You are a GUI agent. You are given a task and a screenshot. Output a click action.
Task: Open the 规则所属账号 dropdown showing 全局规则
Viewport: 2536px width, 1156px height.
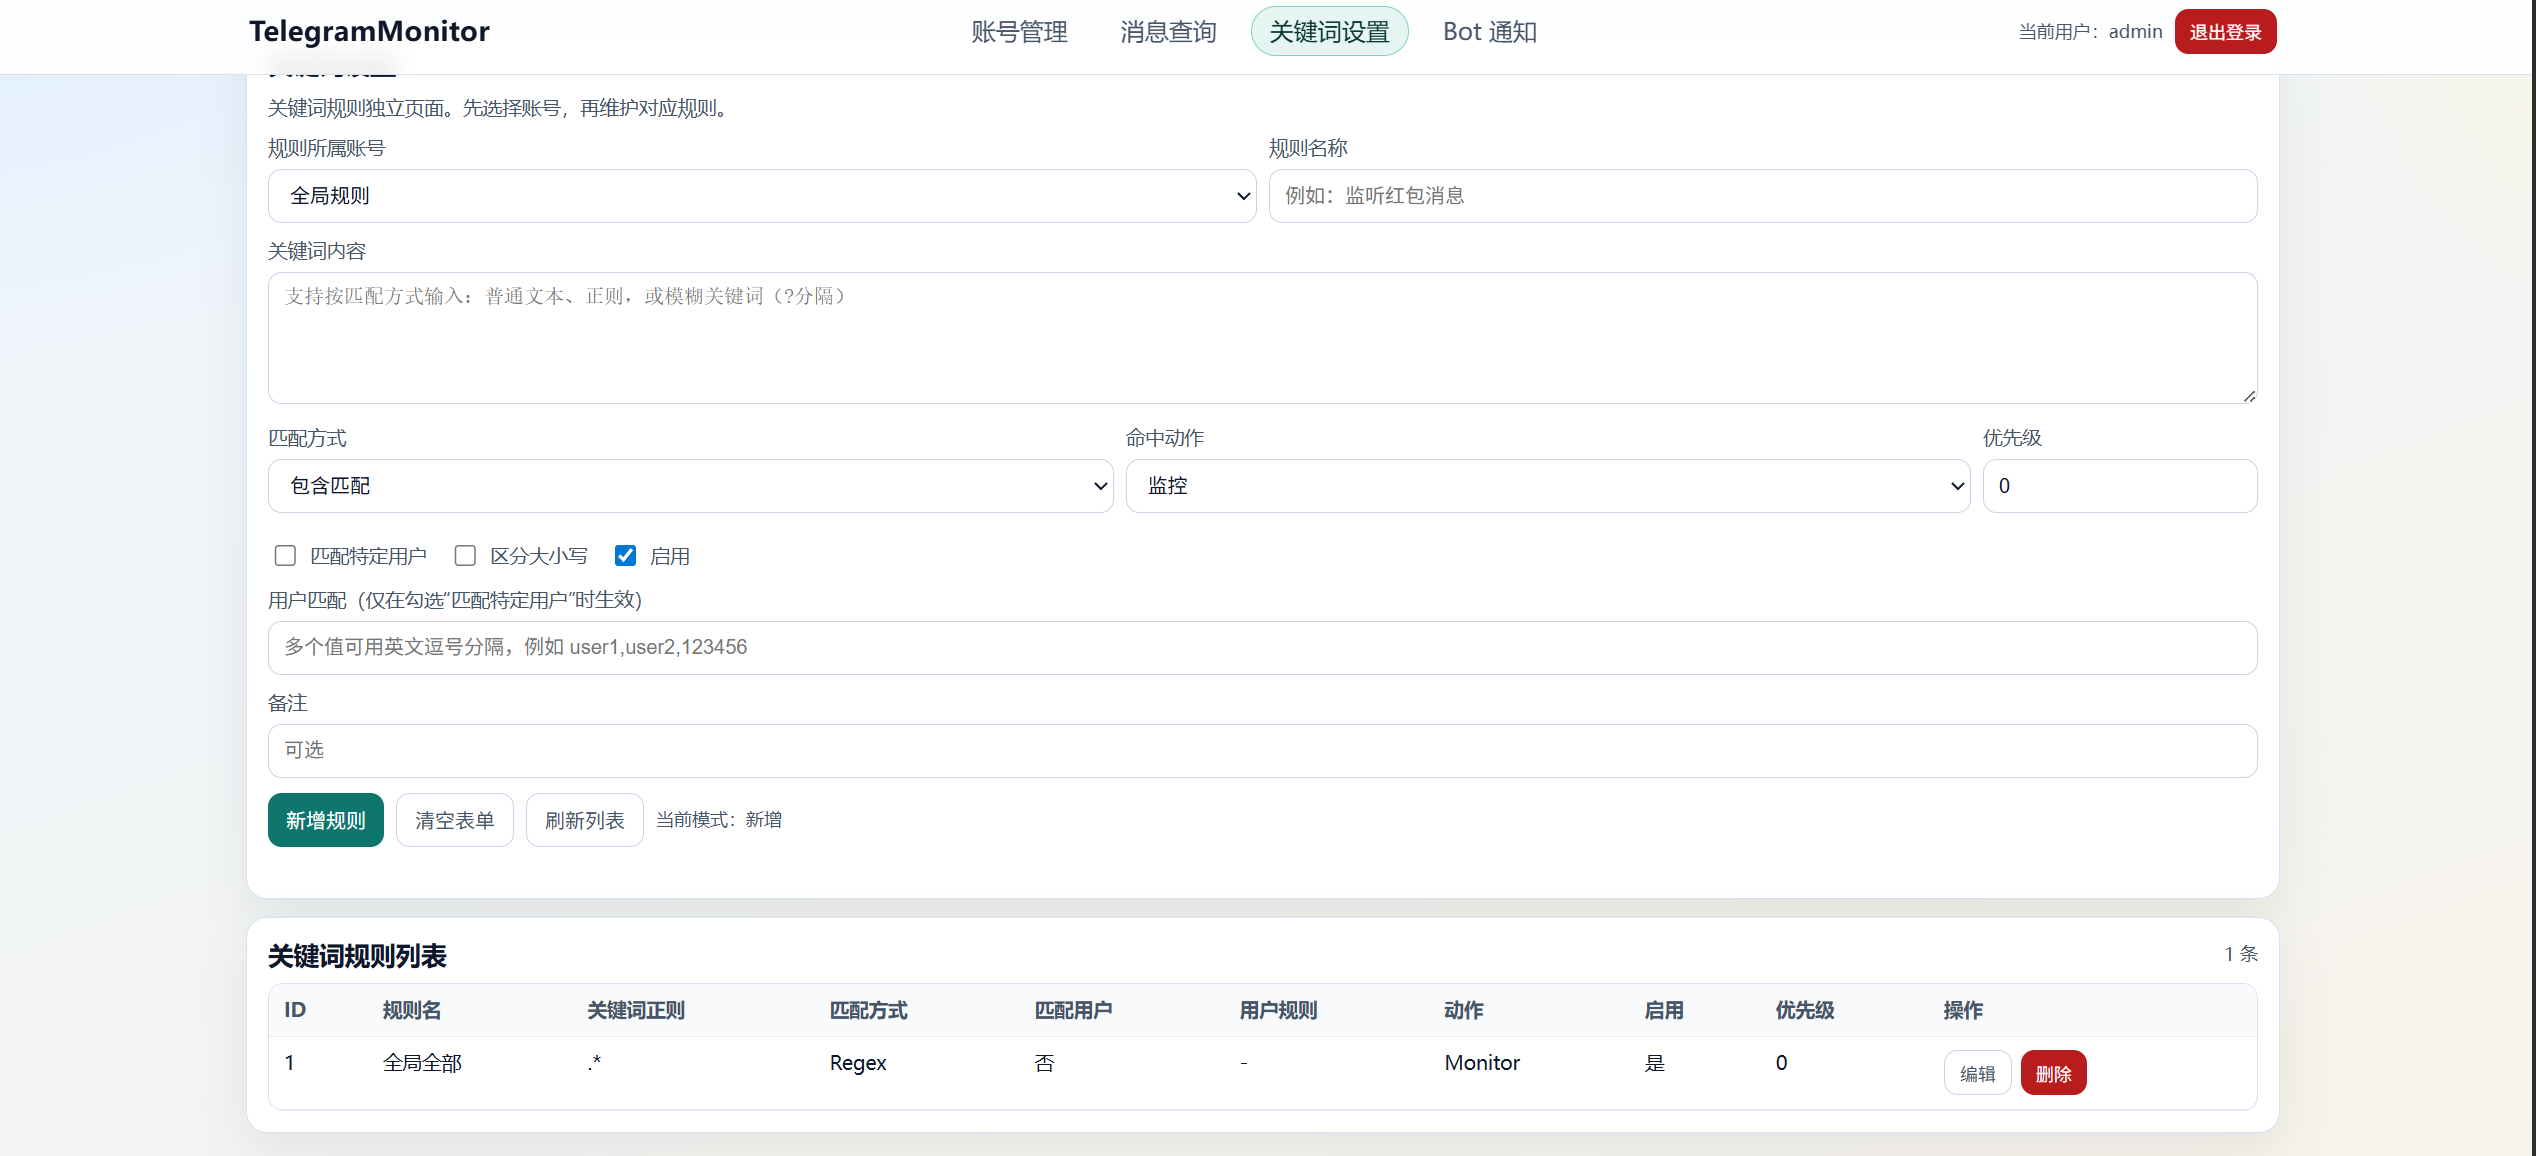click(761, 196)
